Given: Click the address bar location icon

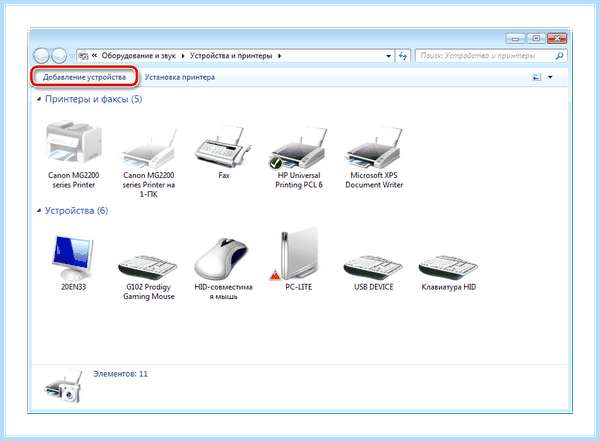Looking at the screenshot, I should coord(83,56).
